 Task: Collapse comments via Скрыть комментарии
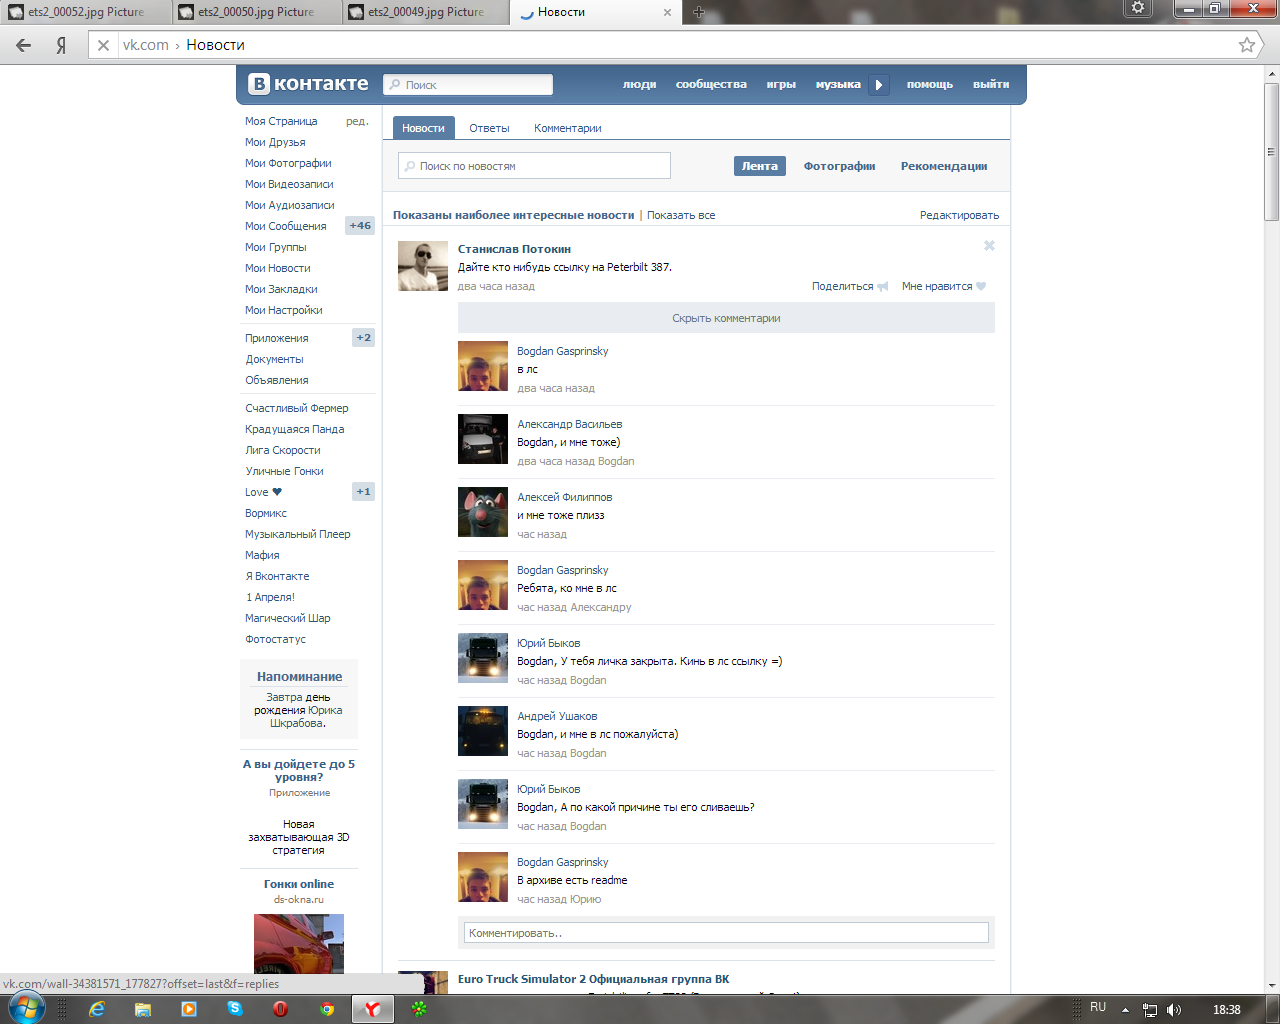[x=726, y=318]
